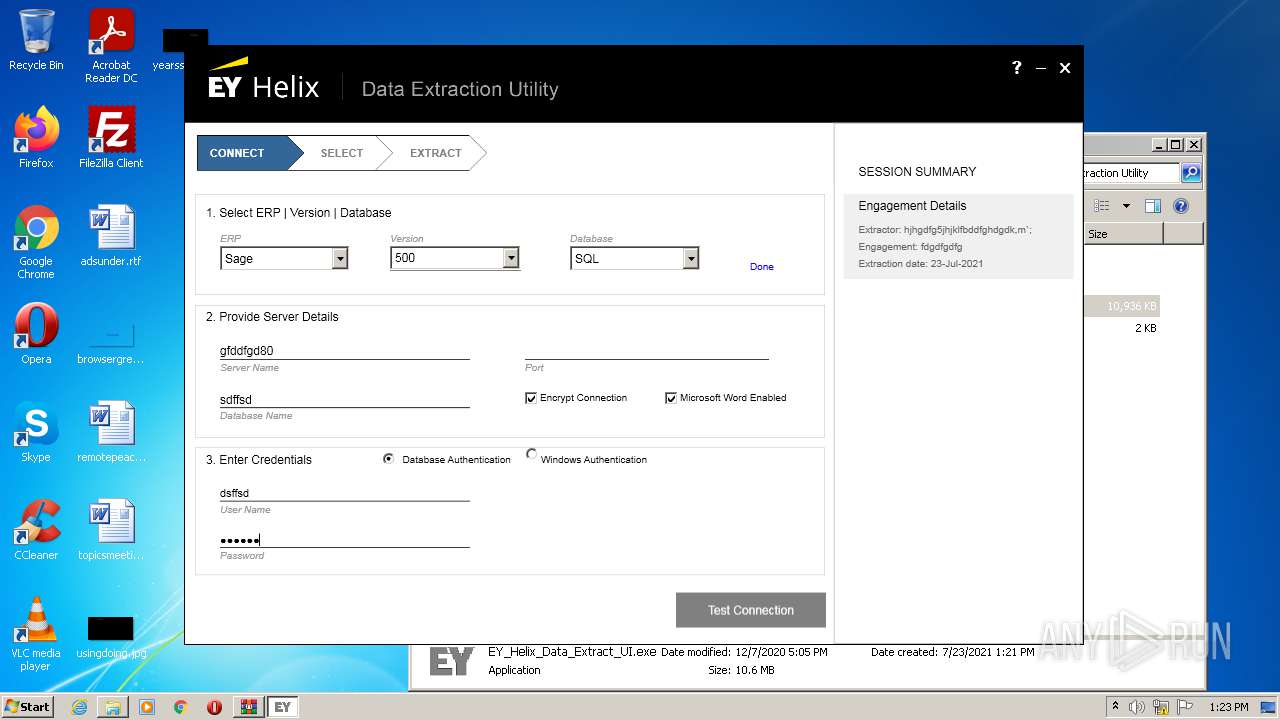Open the volume control in tray
The image size is (1280, 720).
point(1137,707)
